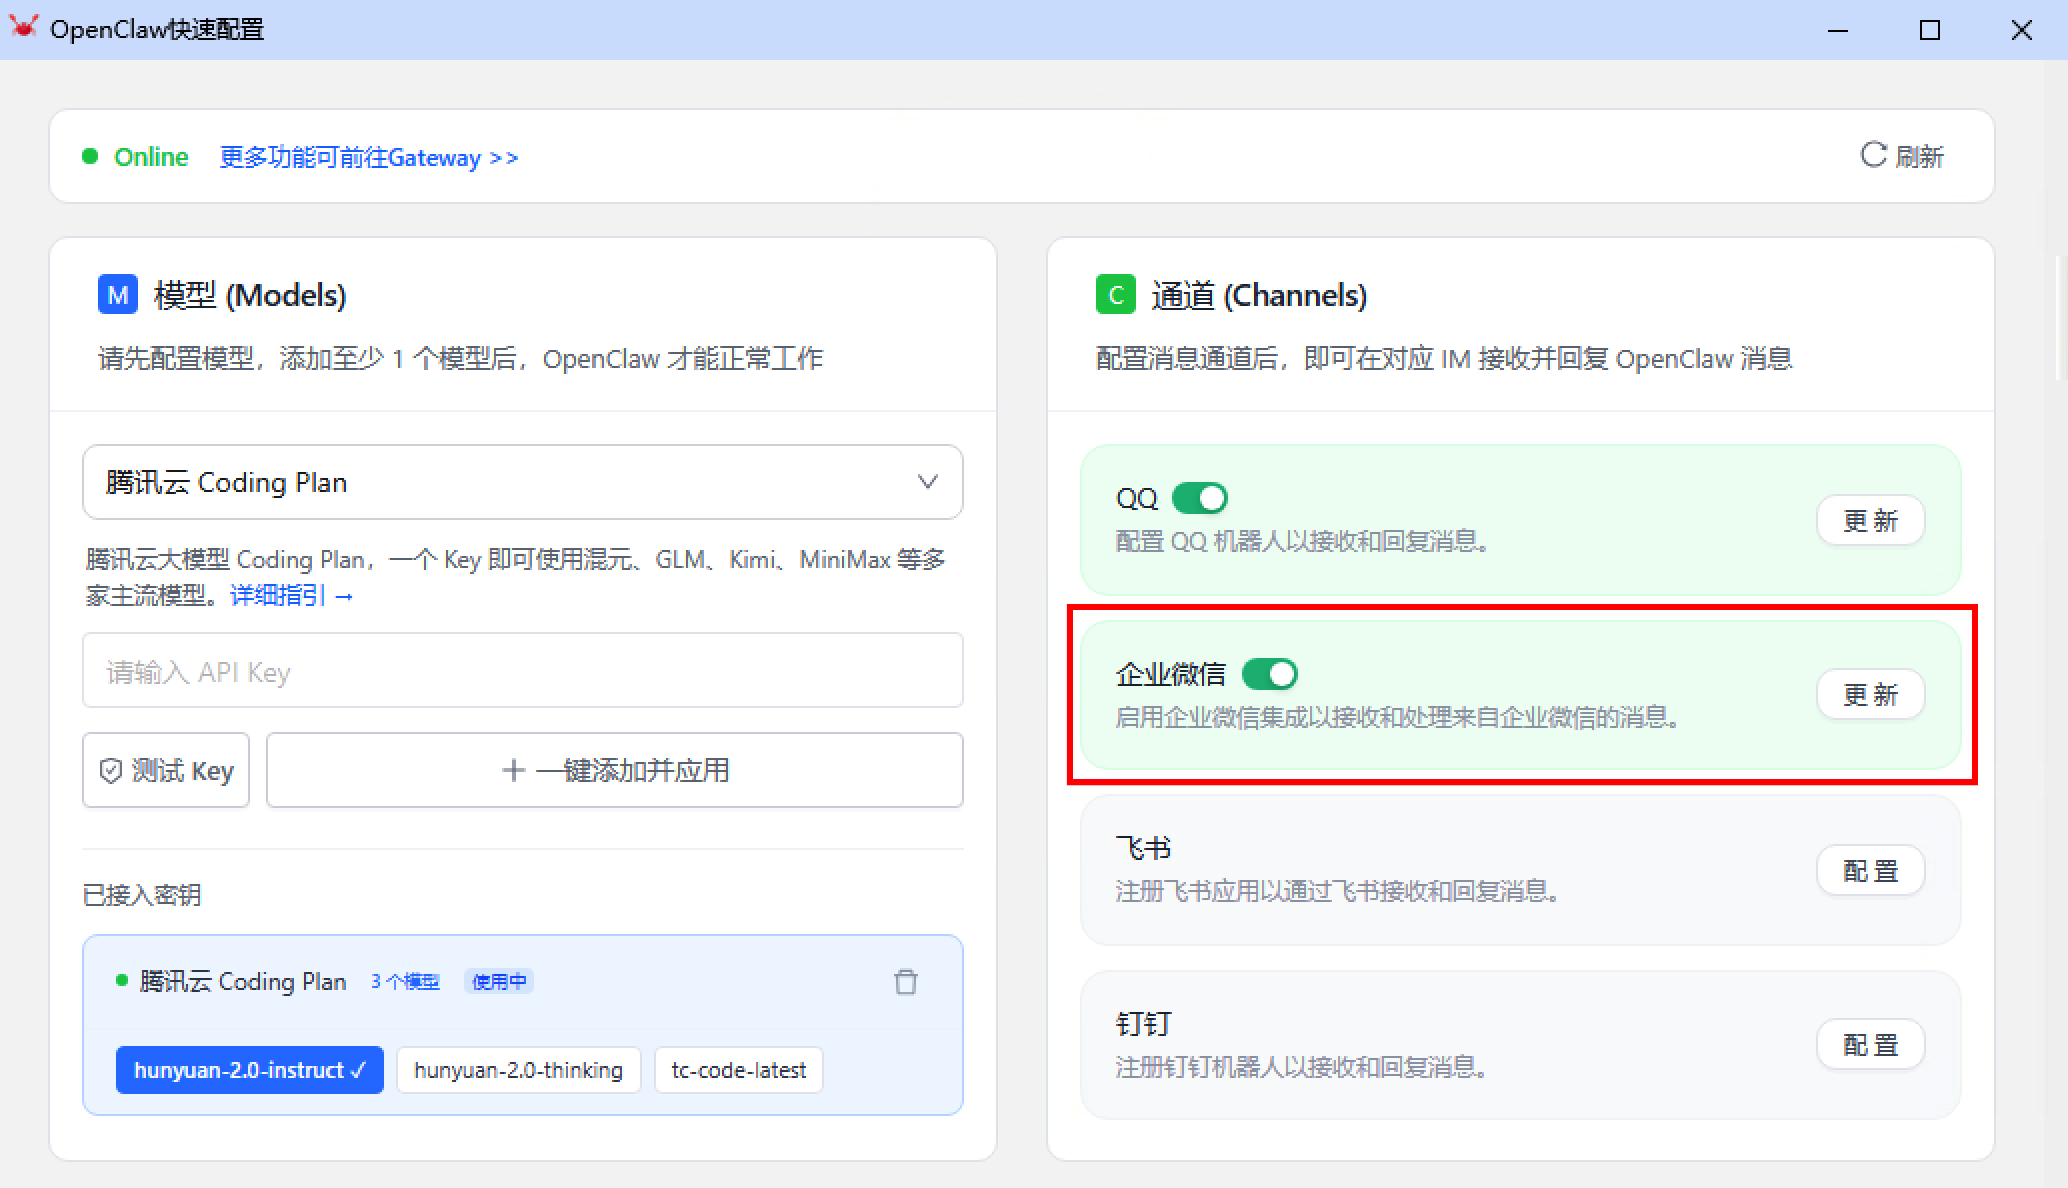The image size is (2068, 1188).
Task: Click the dropdown chevron arrow for model provider
Action: pos(927,482)
